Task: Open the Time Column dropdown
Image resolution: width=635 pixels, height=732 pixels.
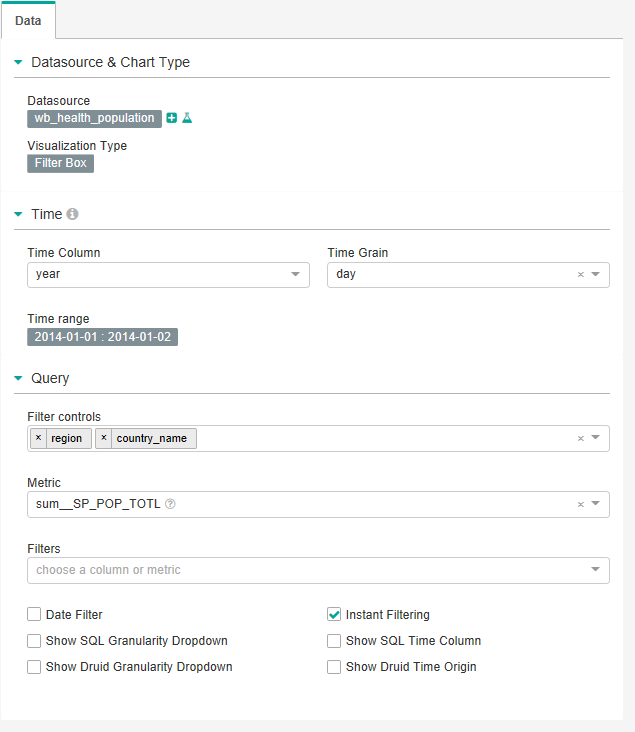Action: (295, 274)
